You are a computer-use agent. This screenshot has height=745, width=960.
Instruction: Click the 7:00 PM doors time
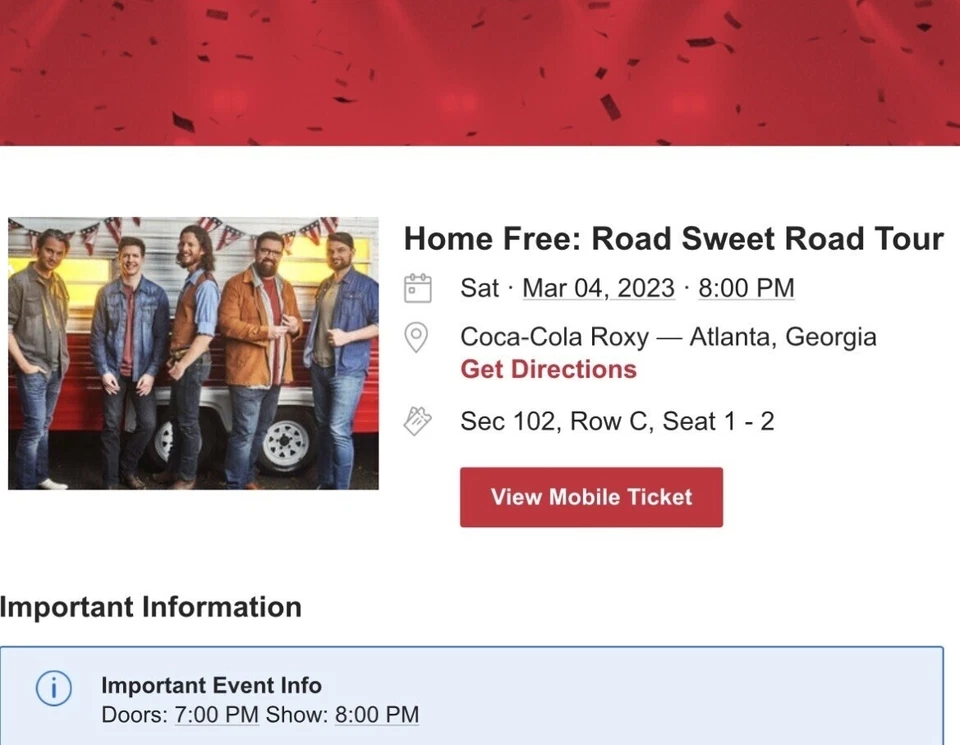point(216,715)
